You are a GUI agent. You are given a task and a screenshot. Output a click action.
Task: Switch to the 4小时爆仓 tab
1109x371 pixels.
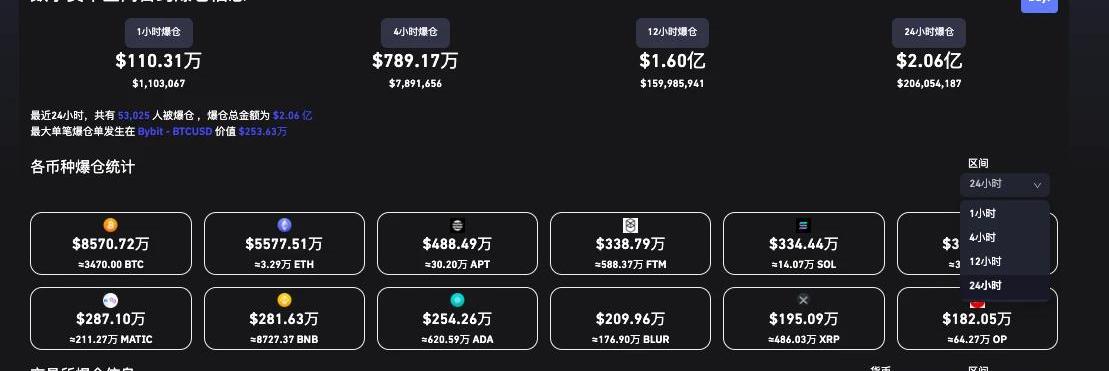(x=416, y=33)
